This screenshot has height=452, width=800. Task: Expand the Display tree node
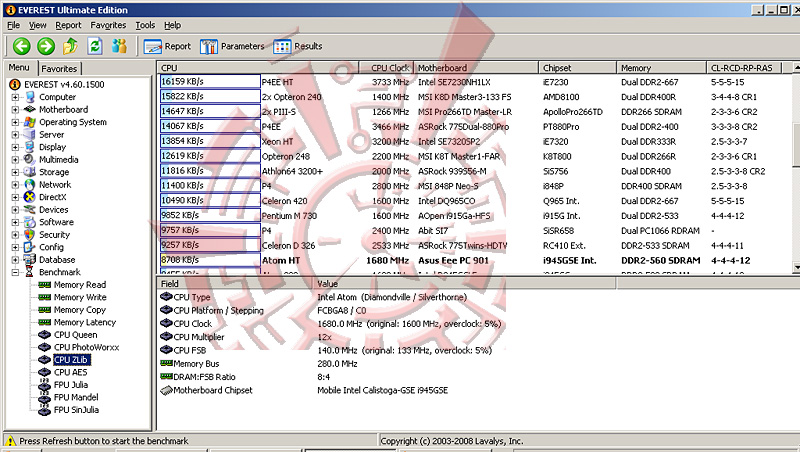[x=15, y=147]
